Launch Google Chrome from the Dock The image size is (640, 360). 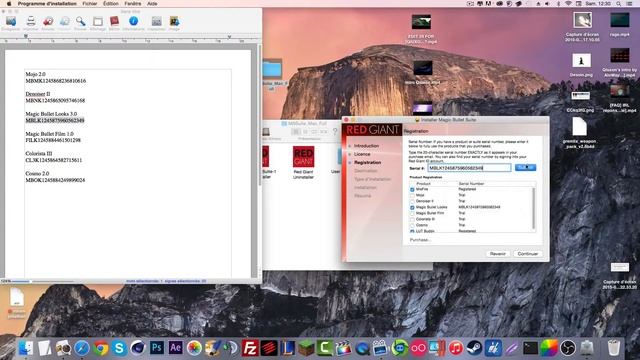[100, 348]
